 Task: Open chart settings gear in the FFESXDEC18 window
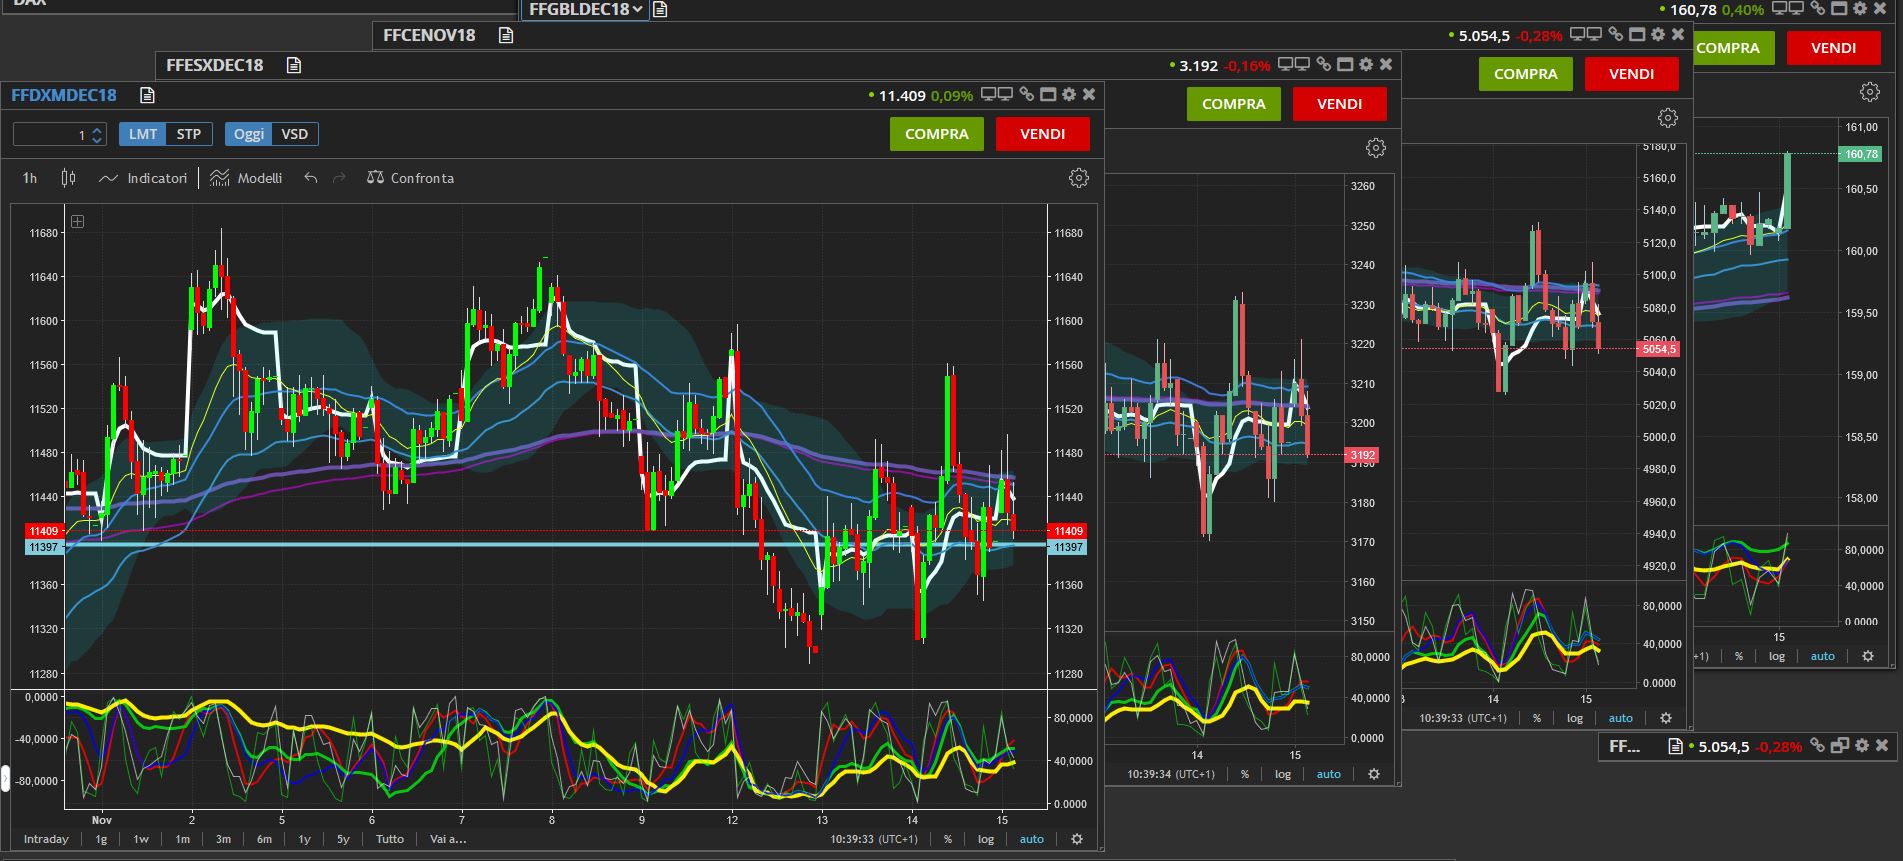click(1376, 148)
